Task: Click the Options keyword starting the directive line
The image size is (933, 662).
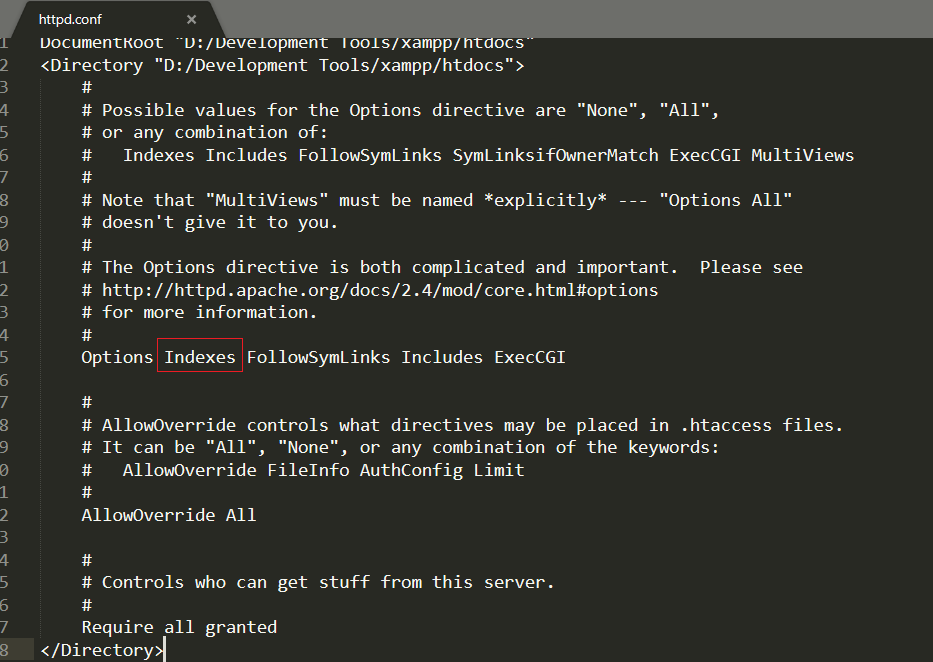Action: coord(116,357)
